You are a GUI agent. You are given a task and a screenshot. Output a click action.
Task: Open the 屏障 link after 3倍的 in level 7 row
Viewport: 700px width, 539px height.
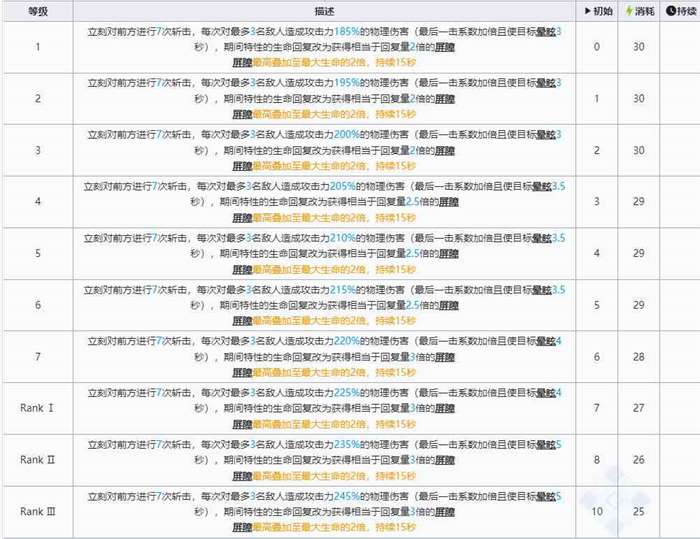(x=445, y=357)
